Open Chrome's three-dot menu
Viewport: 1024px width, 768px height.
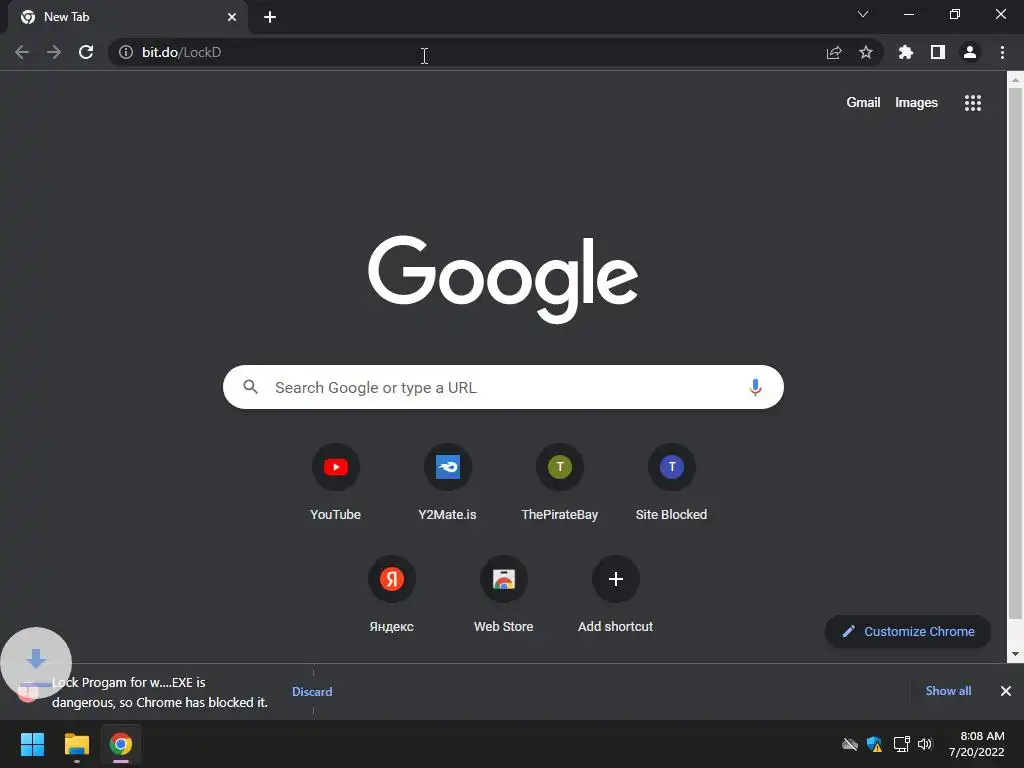pos(1002,52)
